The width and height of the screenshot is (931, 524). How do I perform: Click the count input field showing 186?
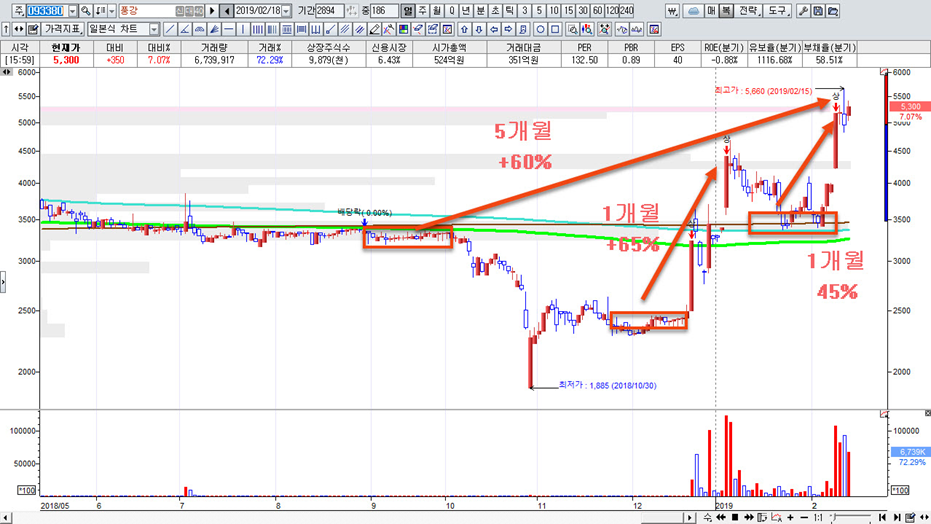(383, 11)
